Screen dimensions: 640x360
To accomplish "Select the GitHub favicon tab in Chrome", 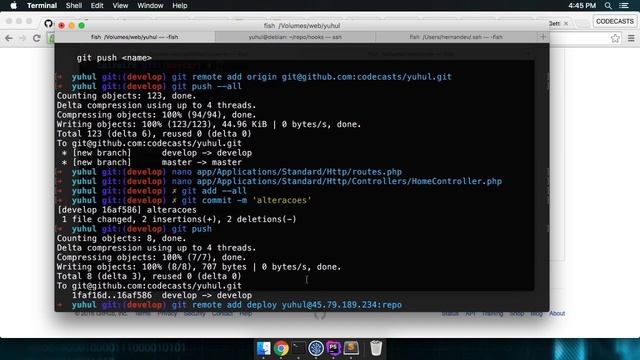I will tap(48, 23).
